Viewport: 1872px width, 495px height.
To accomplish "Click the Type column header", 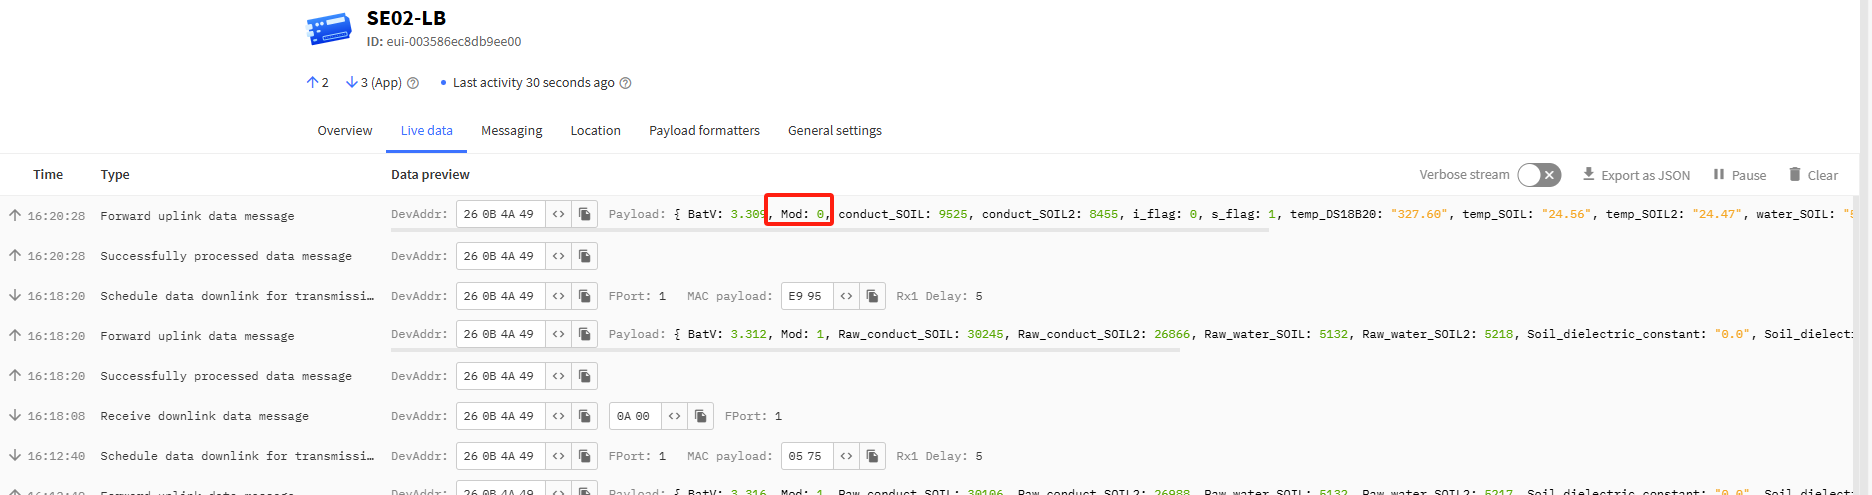I will (x=115, y=175).
